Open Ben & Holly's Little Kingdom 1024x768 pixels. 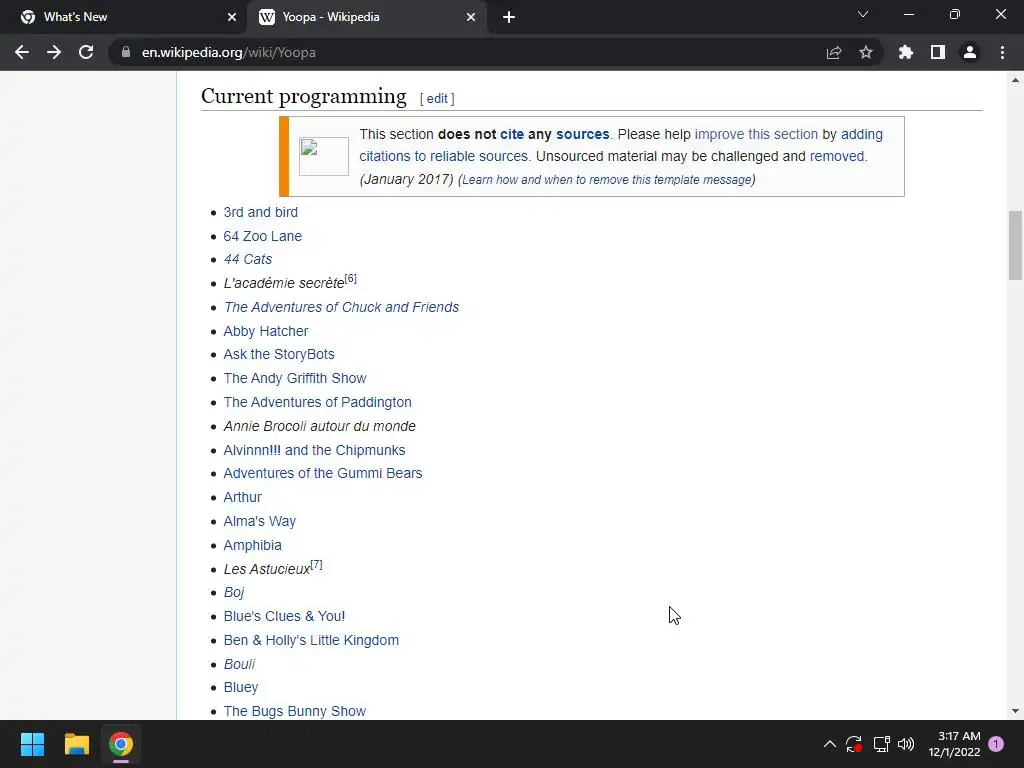(x=311, y=640)
